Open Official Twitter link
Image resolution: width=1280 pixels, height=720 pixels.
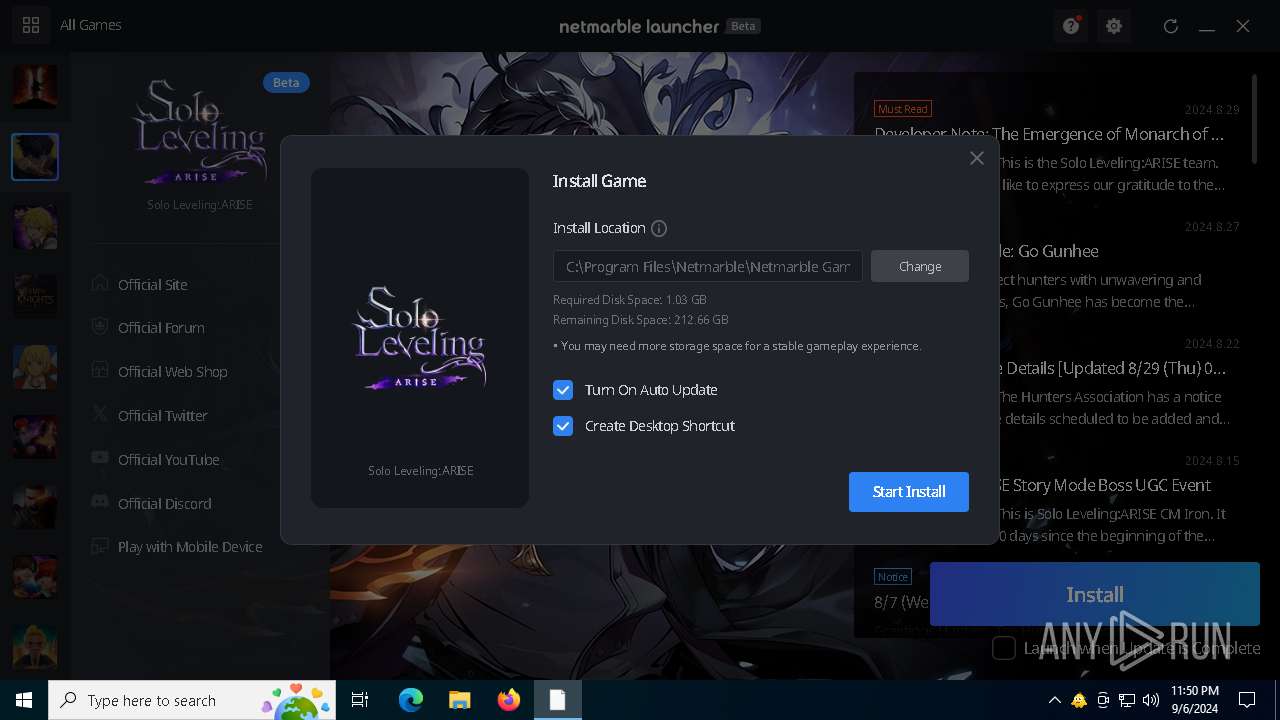pos(162,416)
